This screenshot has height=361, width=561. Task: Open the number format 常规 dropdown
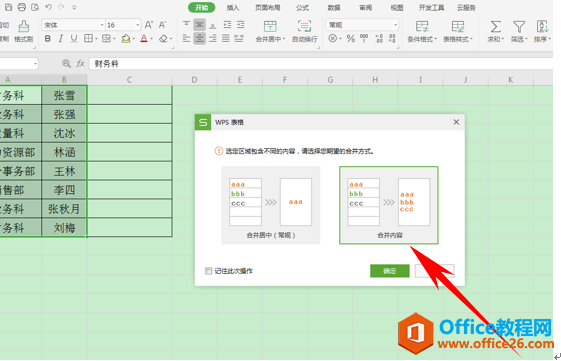click(395, 25)
